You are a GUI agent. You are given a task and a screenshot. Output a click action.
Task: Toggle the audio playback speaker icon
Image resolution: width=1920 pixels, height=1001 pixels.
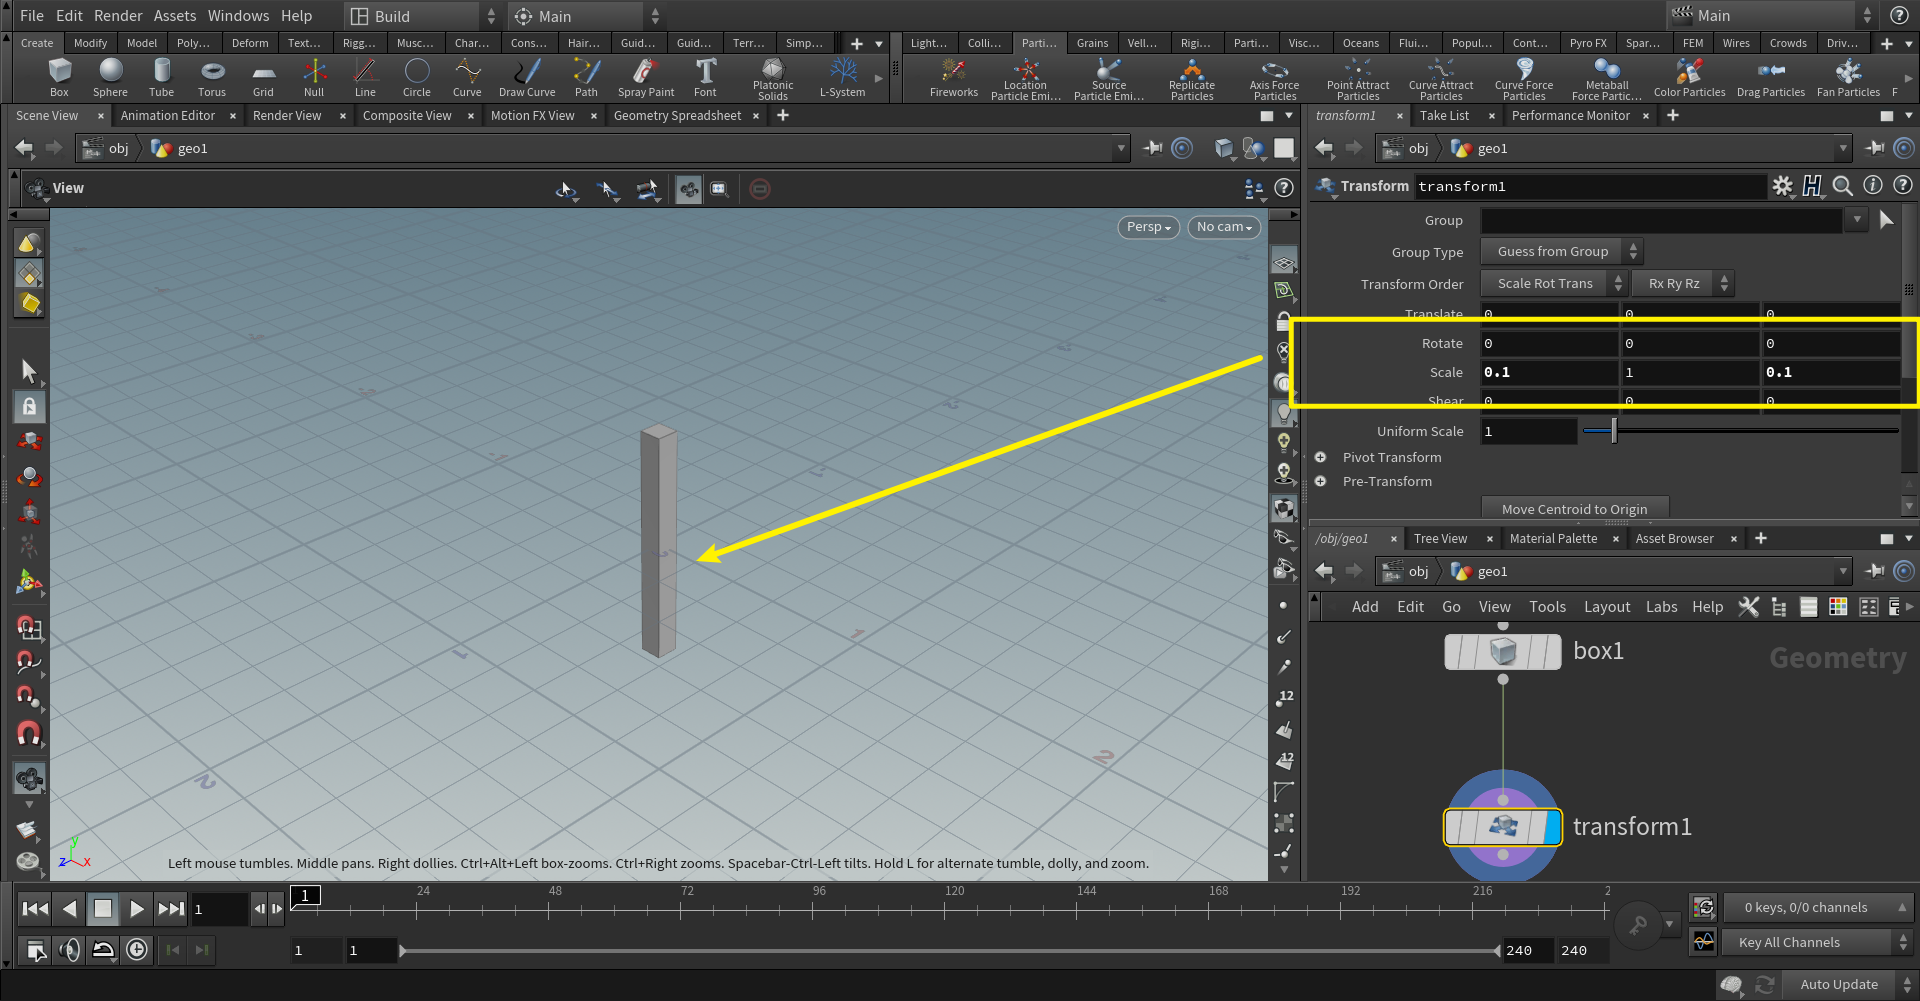pos(70,949)
